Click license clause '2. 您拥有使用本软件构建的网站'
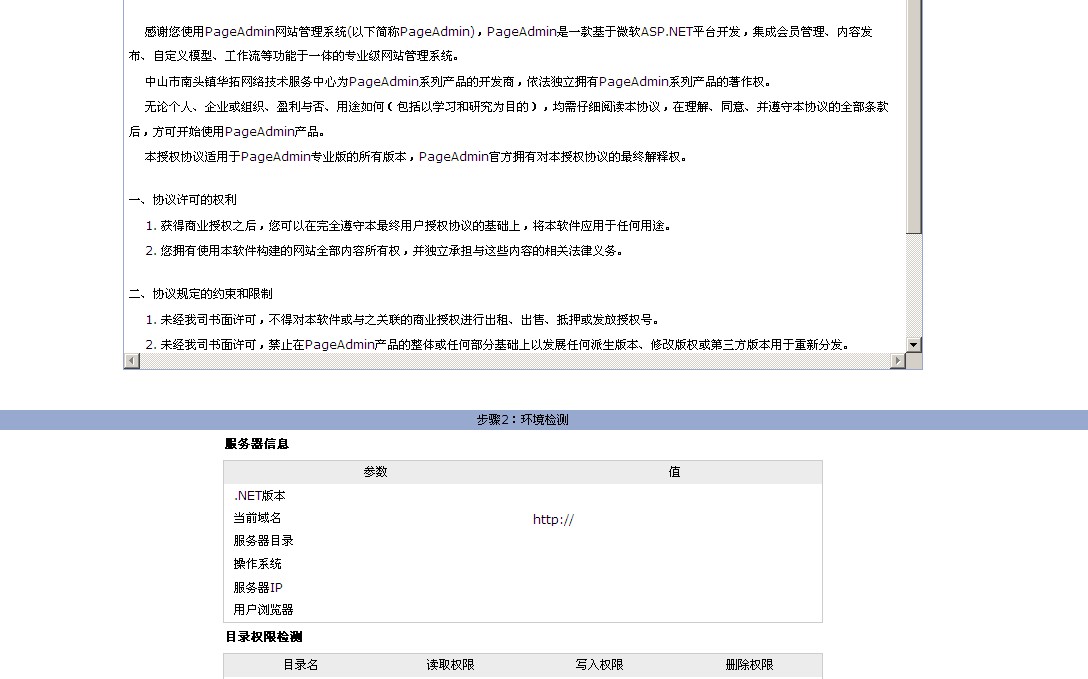Viewport: 1088px width, 679px height. click(384, 250)
